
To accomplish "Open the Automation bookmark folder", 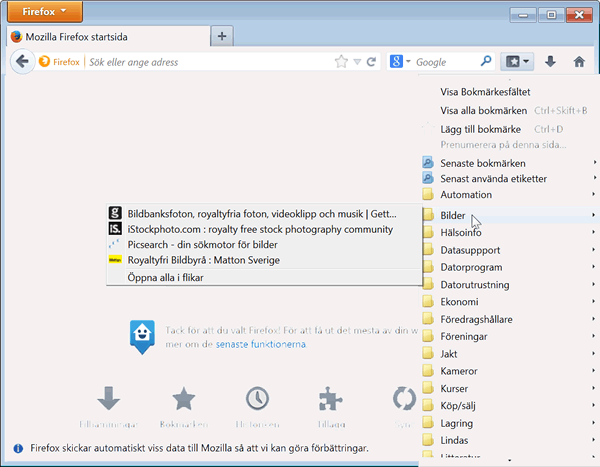I will point(509,194).
